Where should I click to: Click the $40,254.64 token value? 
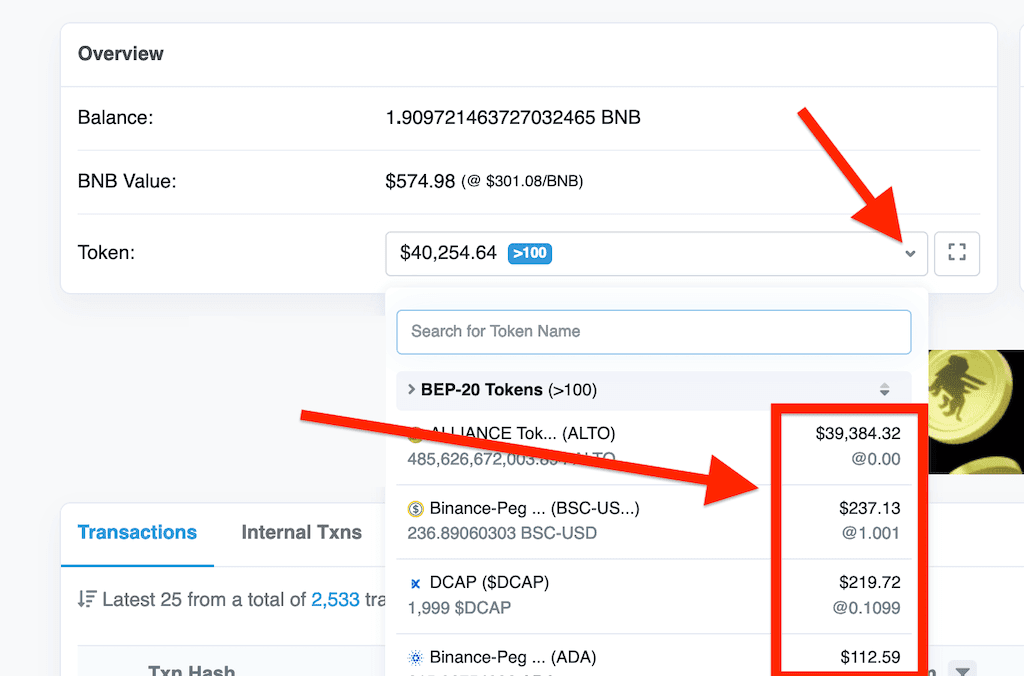pyautogui.click(x=448, y=253)
